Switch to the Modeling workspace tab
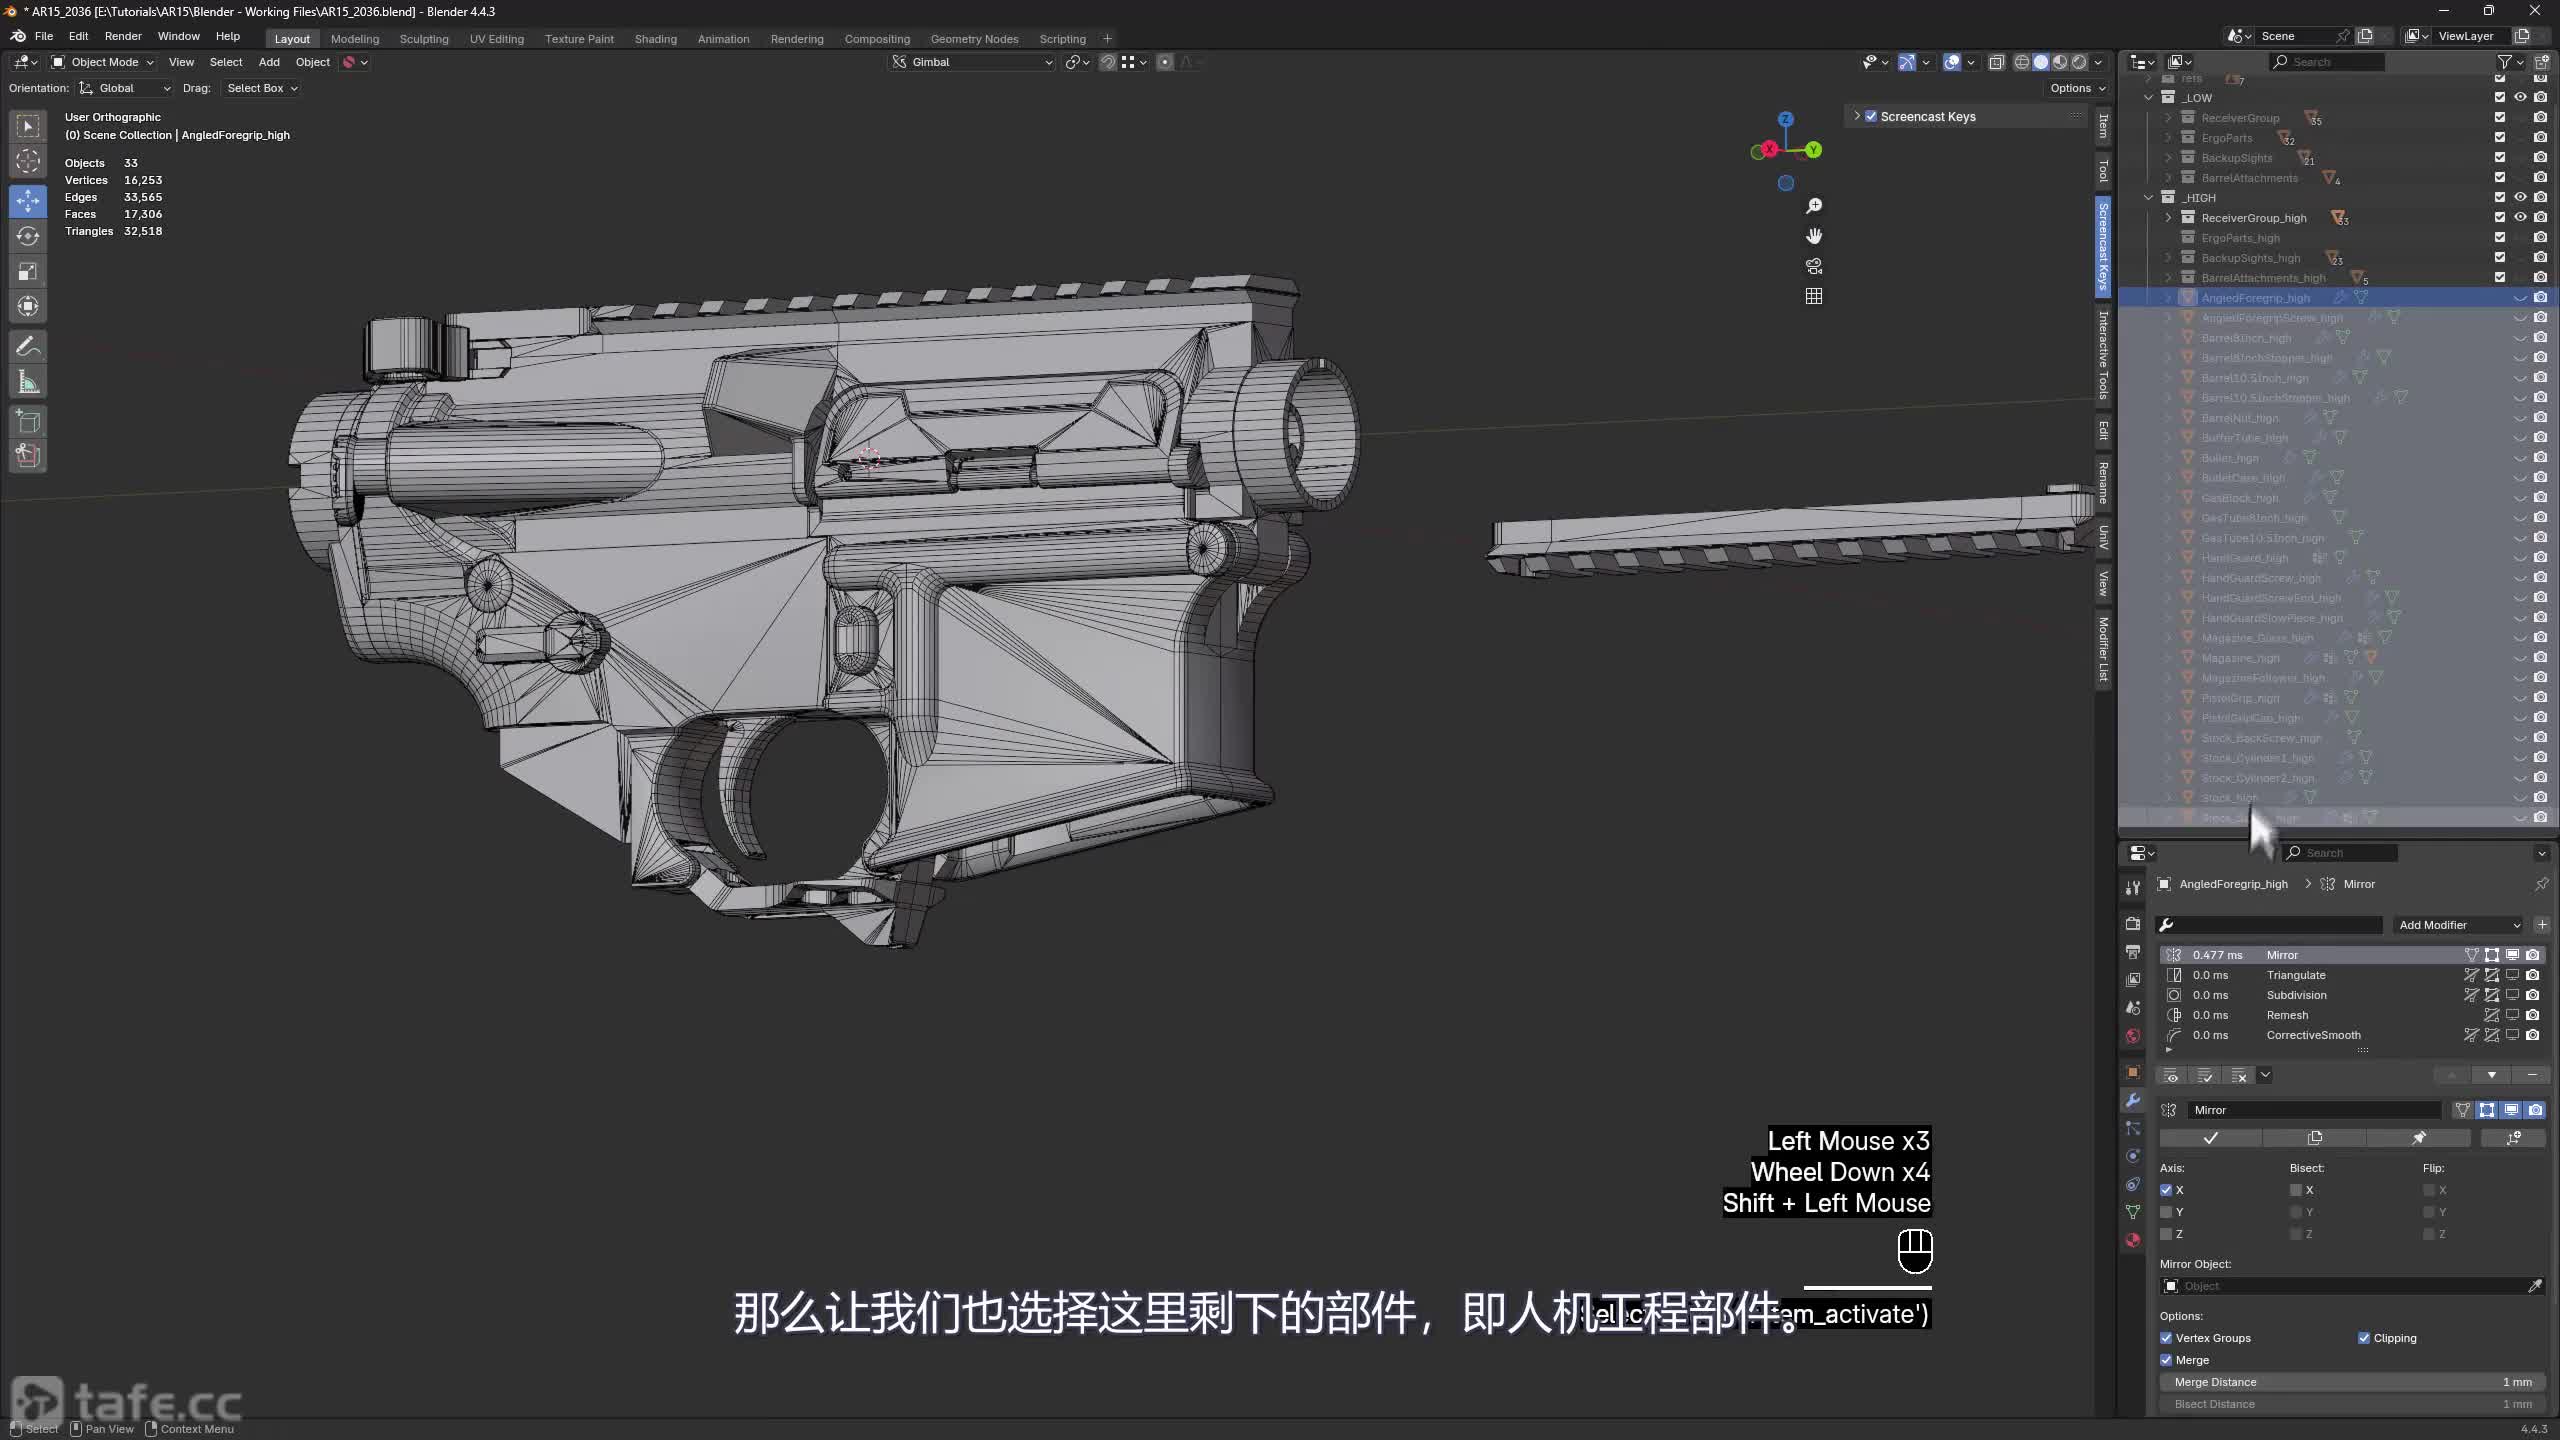Screen dimensions: 2560x1440 click(355, 39)
